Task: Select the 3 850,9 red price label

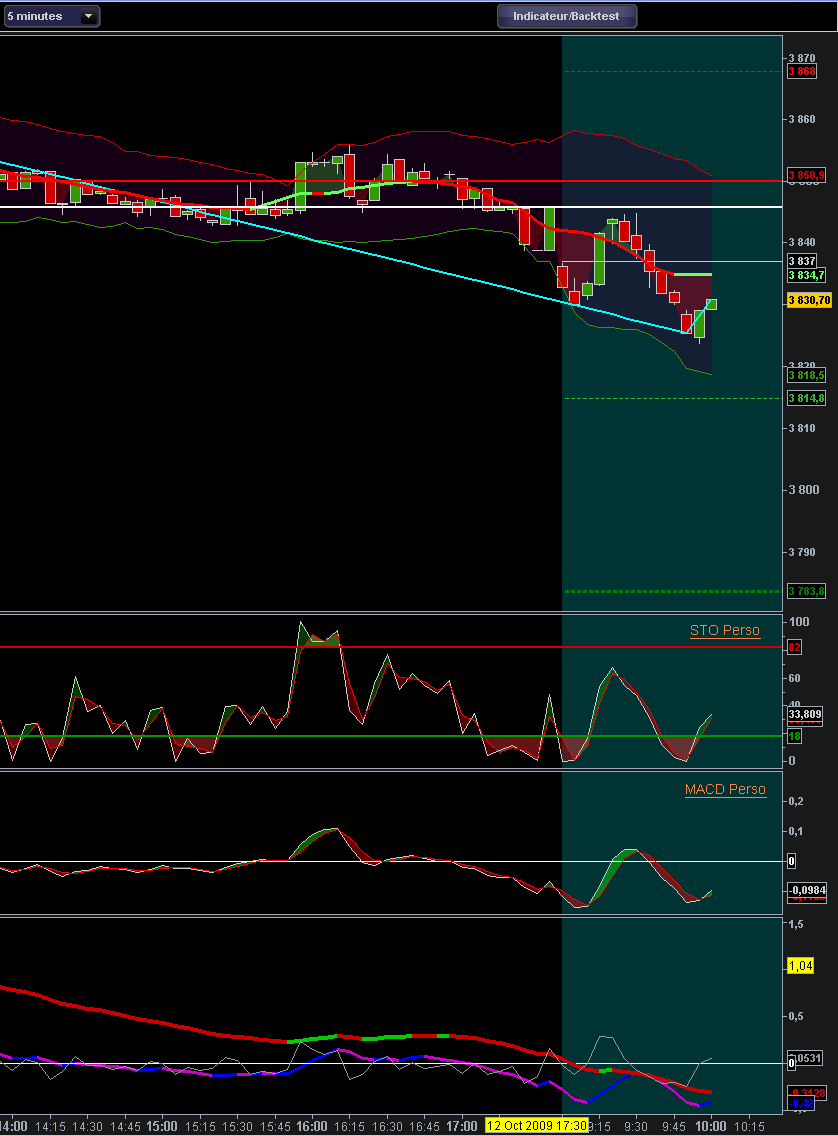Action: [x=806, y=175]
